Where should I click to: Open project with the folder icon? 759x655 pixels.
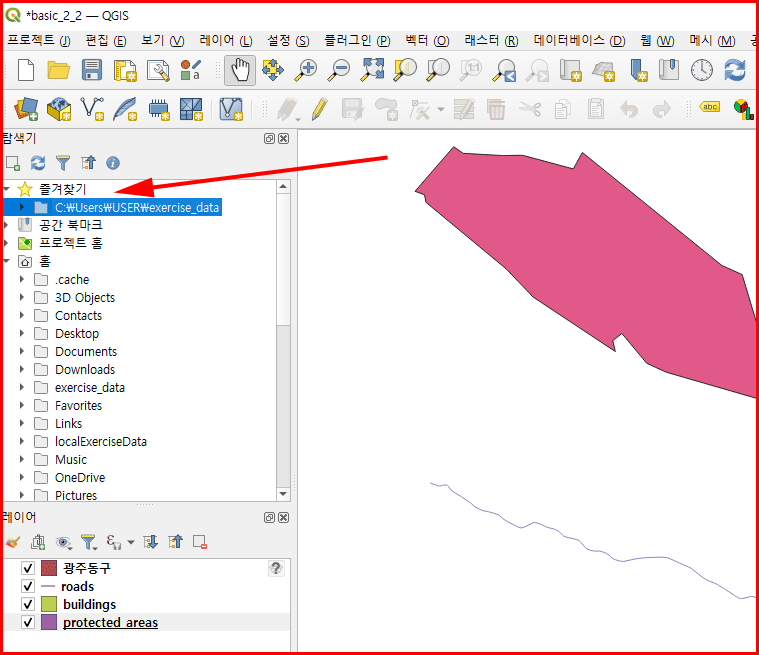coord(59,70)
